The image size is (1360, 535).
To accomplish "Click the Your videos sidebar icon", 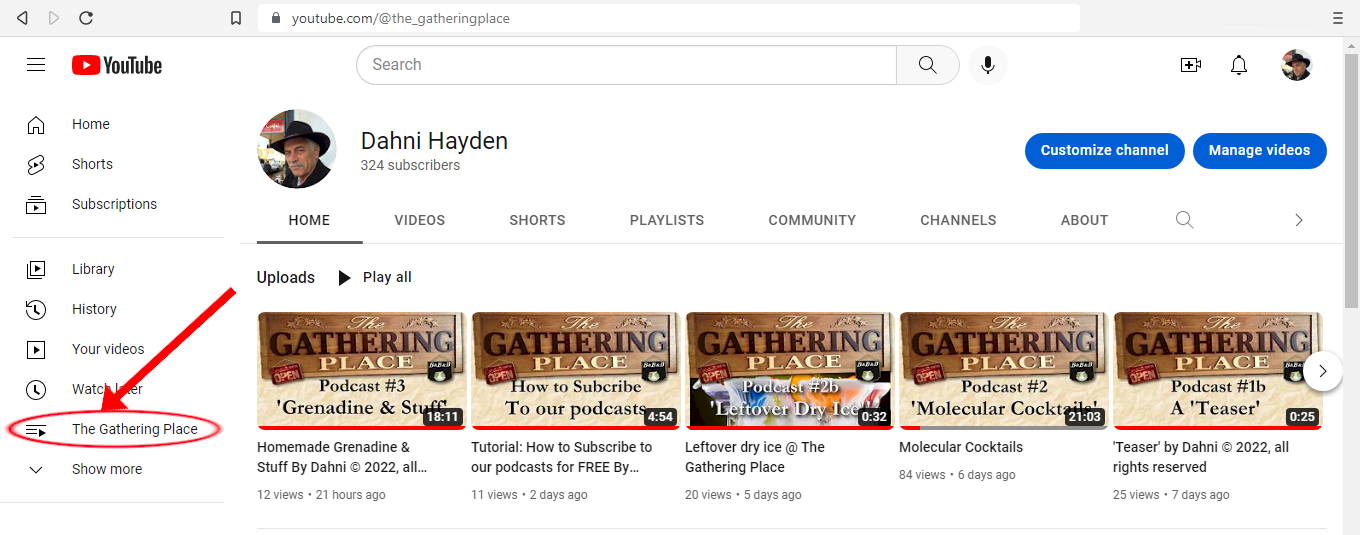I will coord(36,349).
